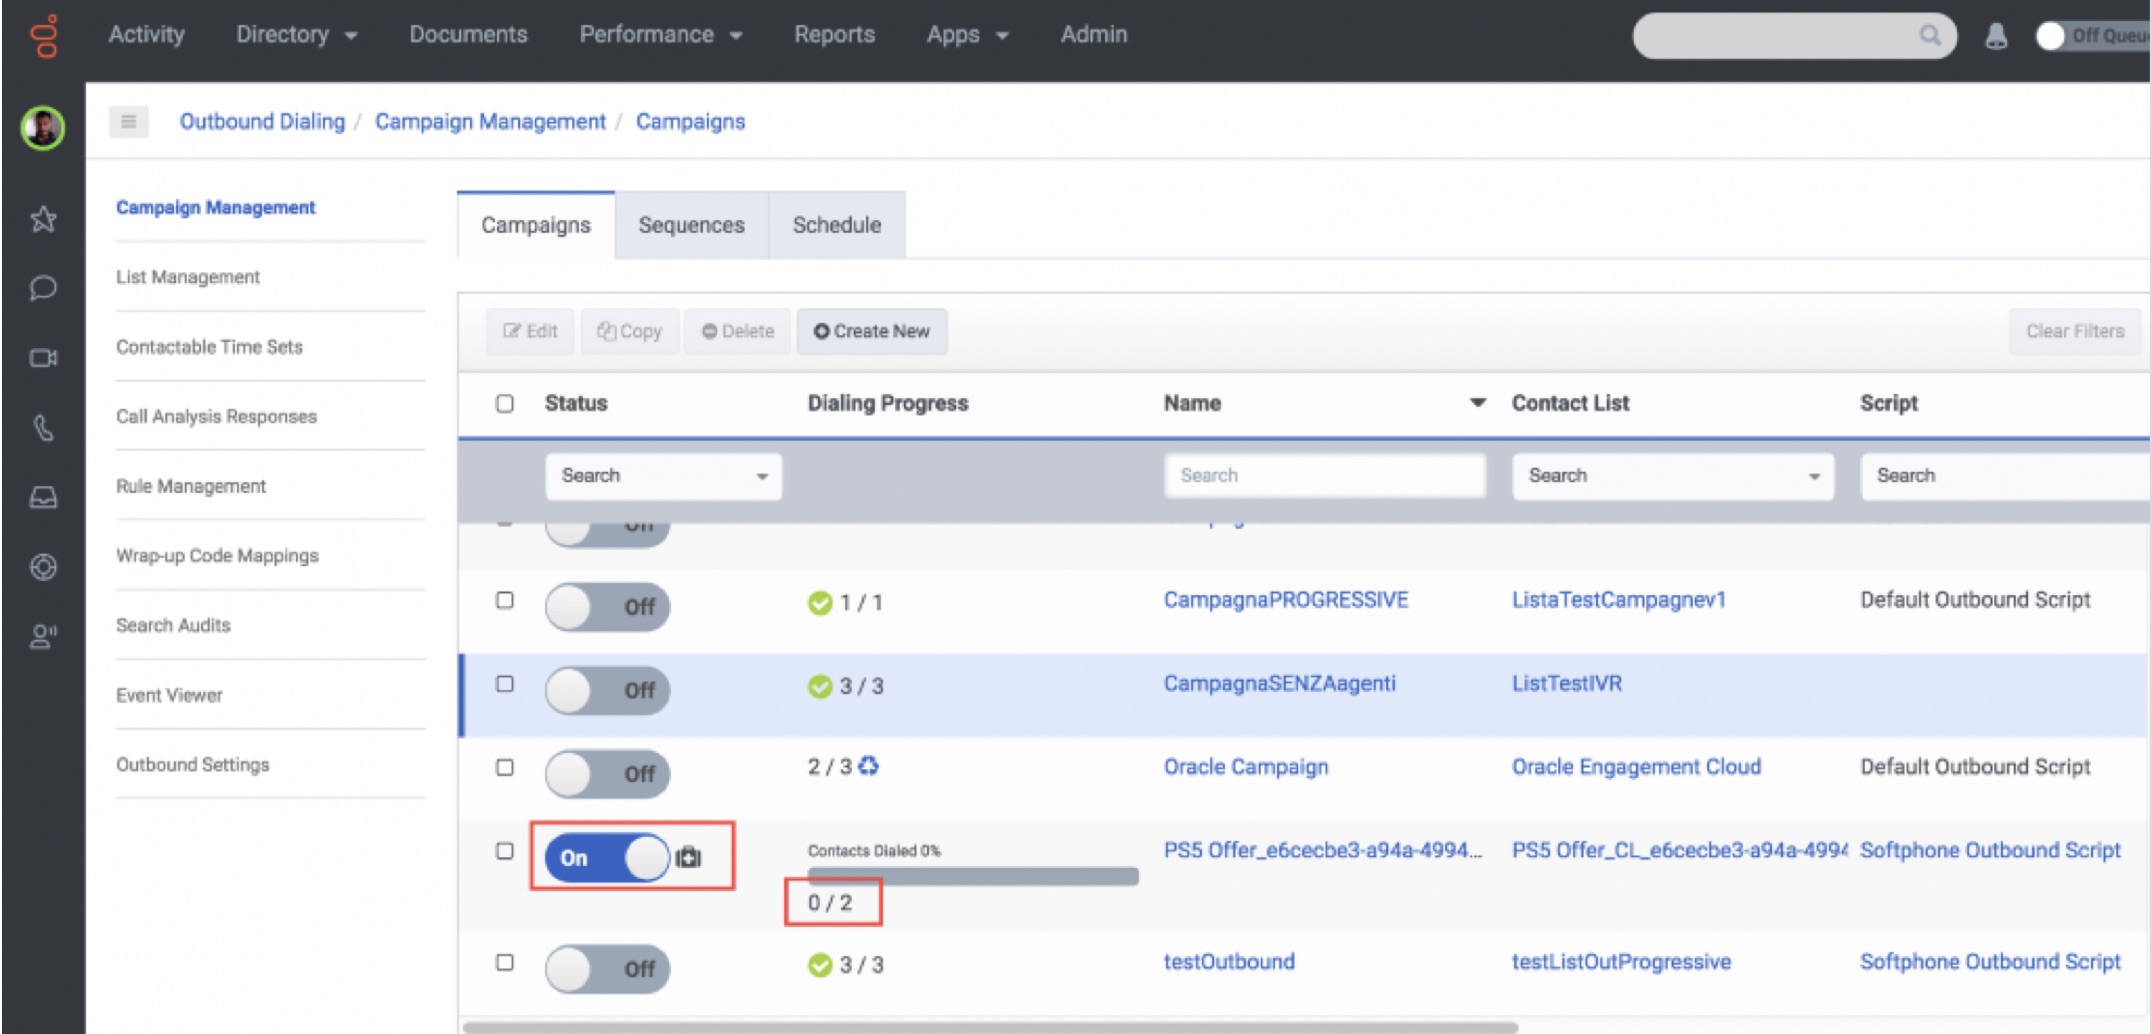Turn on the CampagnaPROGRESSIVE campaign toggle
This screenshot has height=1034, width=2152.
607,606
